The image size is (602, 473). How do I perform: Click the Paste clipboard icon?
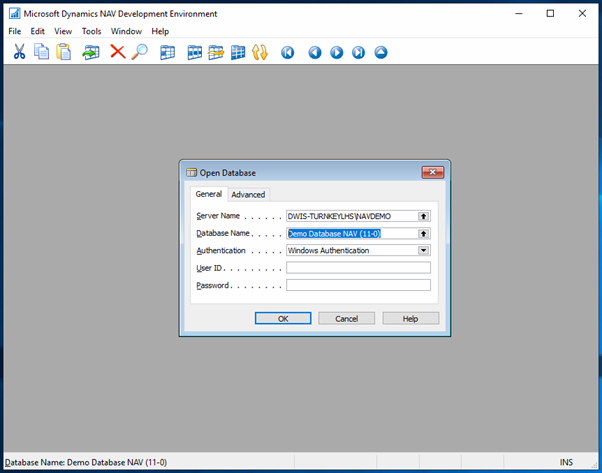coord(64,52)
